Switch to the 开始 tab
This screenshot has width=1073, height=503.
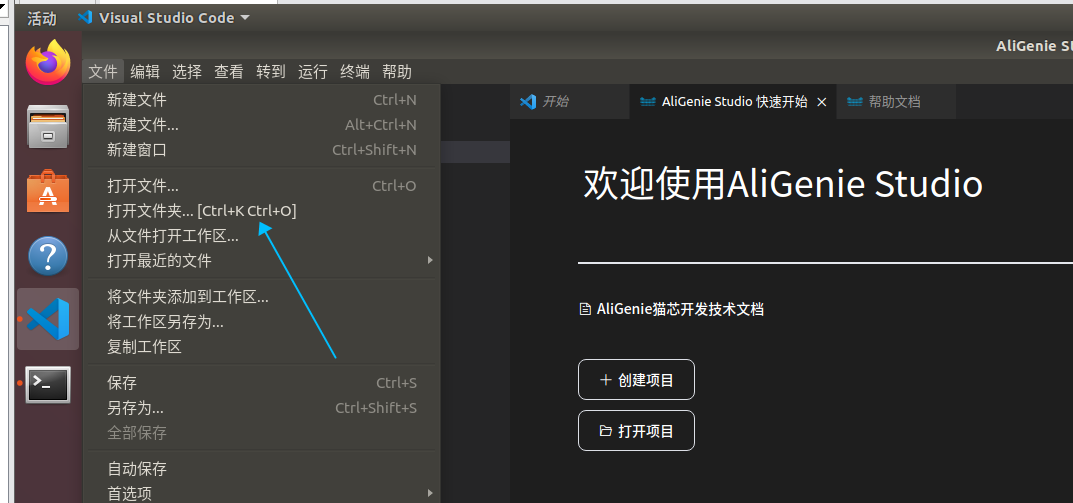pyautogui.click(x=569, y=102)
